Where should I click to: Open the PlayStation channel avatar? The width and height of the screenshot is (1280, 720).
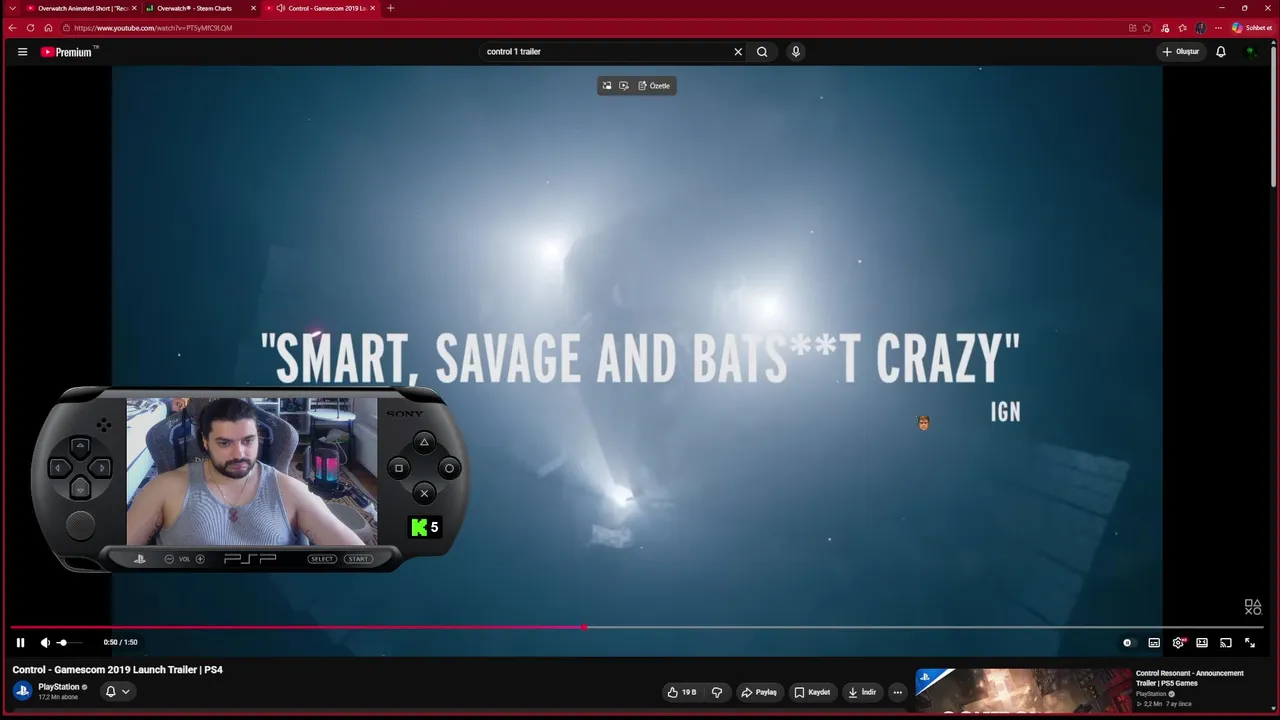click(x=23, y=691)
